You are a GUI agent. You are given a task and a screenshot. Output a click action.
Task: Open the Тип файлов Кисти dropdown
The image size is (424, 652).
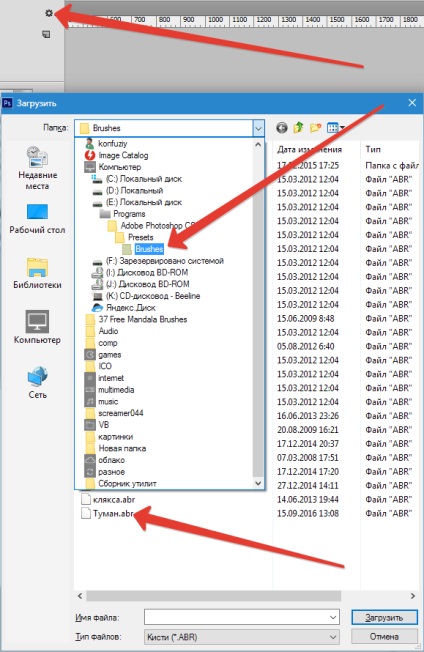242,637
